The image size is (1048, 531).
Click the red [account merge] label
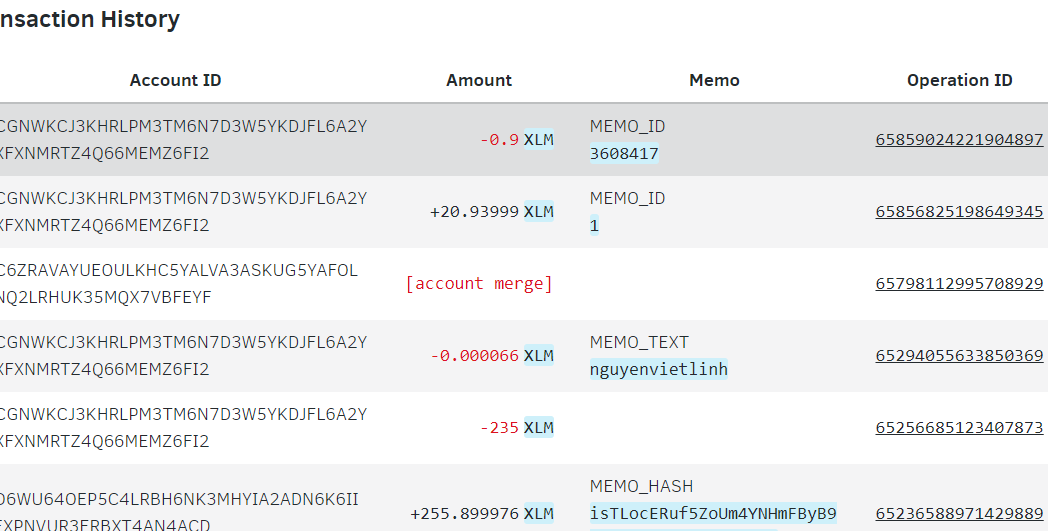[479, 284]
